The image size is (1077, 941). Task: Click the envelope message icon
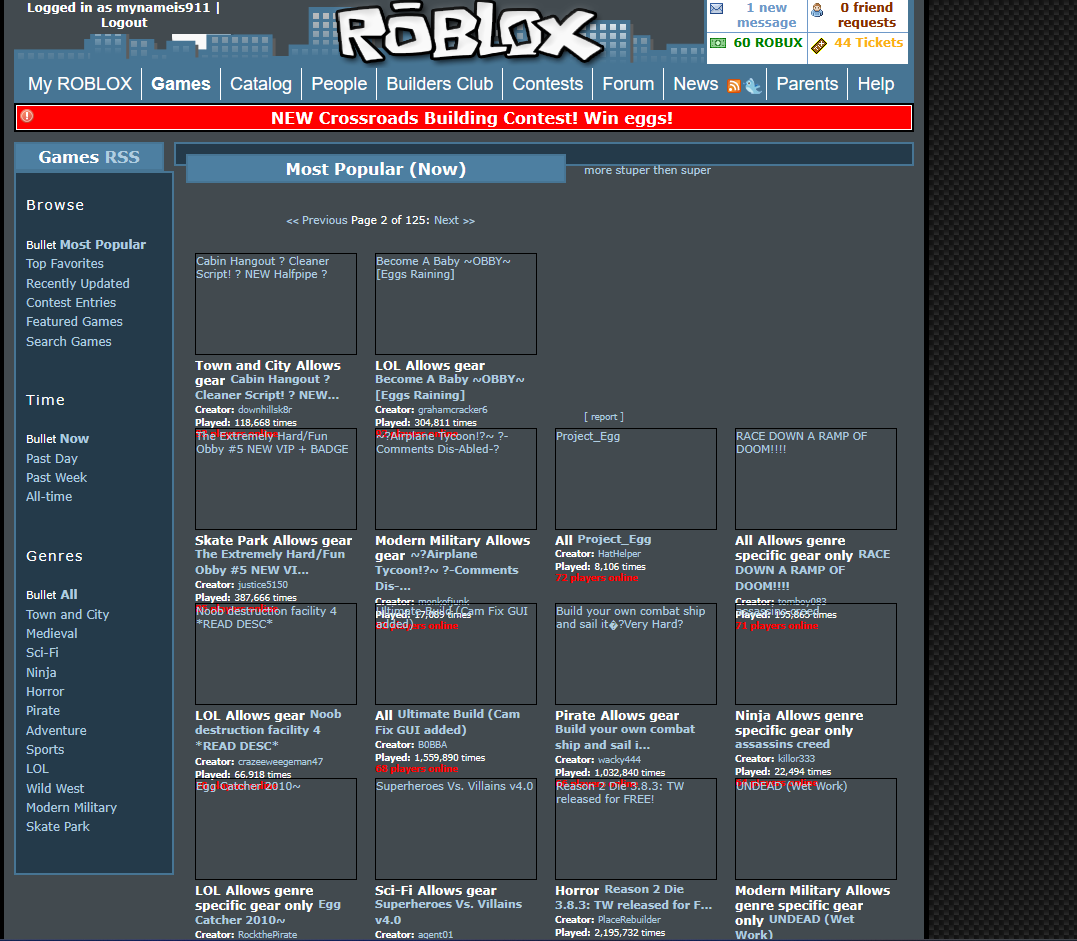[x=716, y=9]
